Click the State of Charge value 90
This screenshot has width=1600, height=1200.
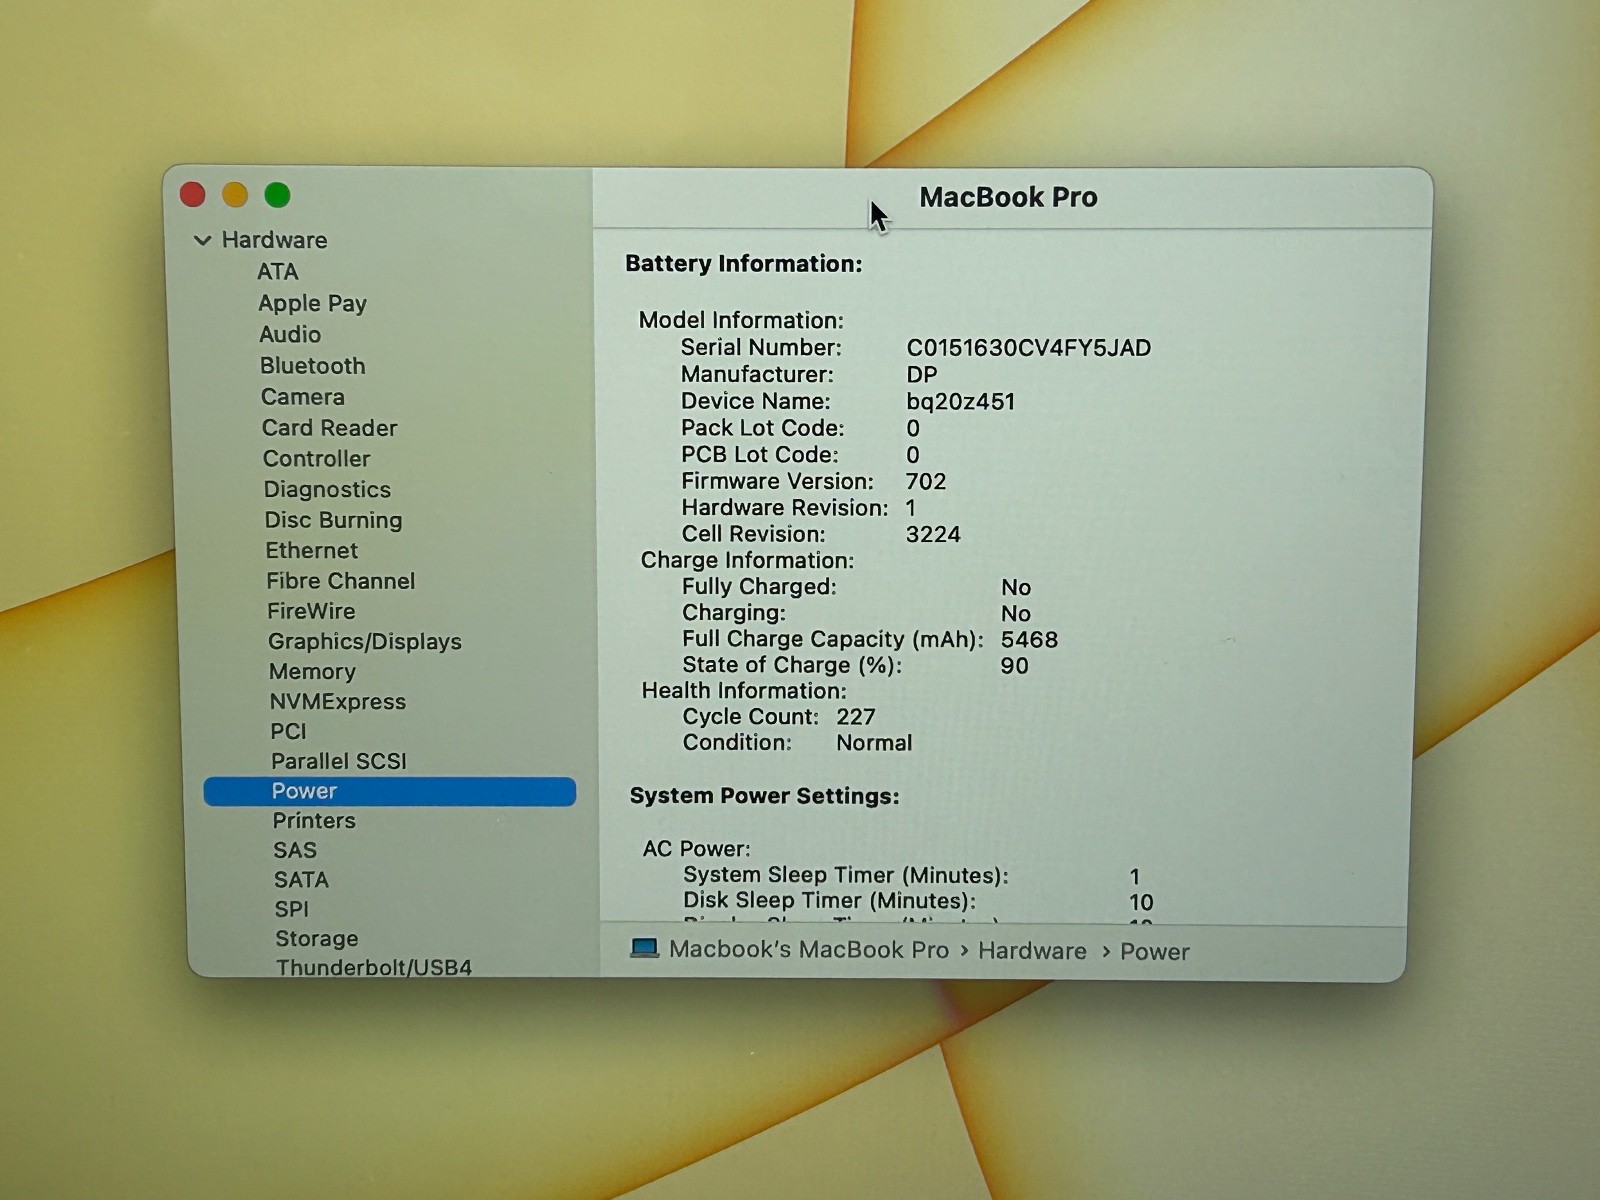point(1015,666)
